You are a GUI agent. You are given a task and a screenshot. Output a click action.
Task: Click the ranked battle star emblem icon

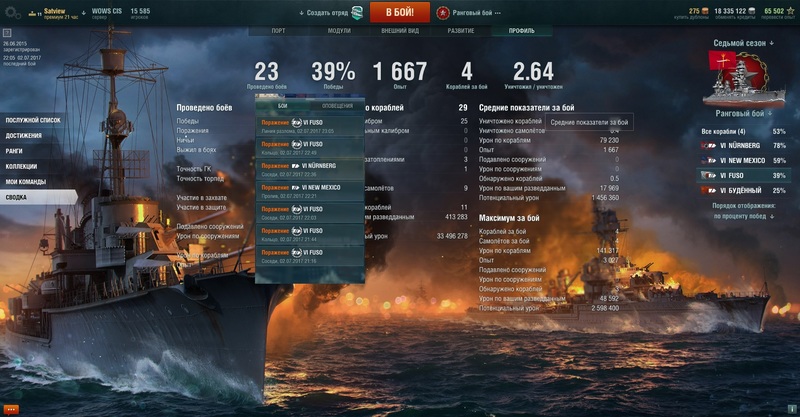click(443, 13)
